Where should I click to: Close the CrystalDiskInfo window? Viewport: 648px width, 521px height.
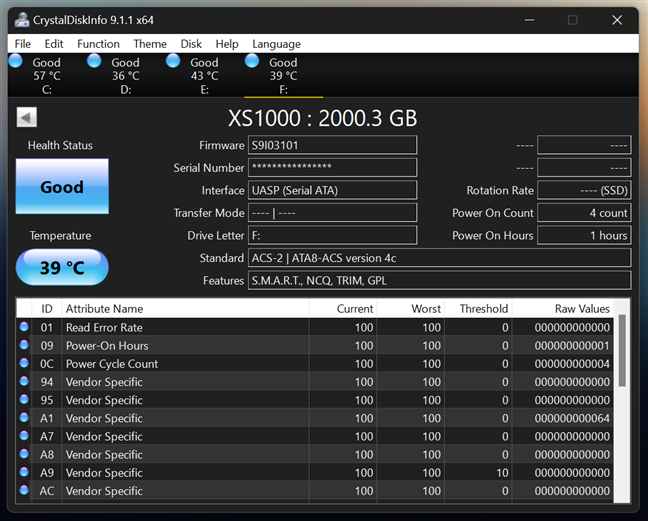617,20
